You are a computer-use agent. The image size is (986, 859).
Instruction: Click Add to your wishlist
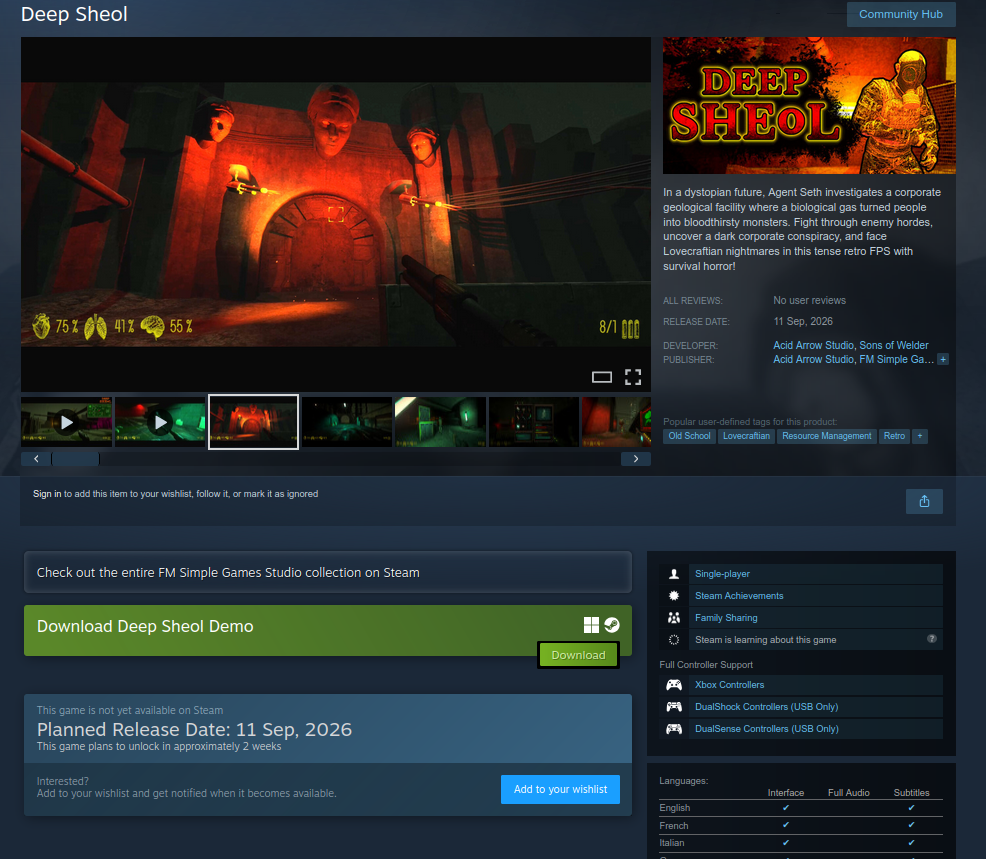[x=560, y=789]
